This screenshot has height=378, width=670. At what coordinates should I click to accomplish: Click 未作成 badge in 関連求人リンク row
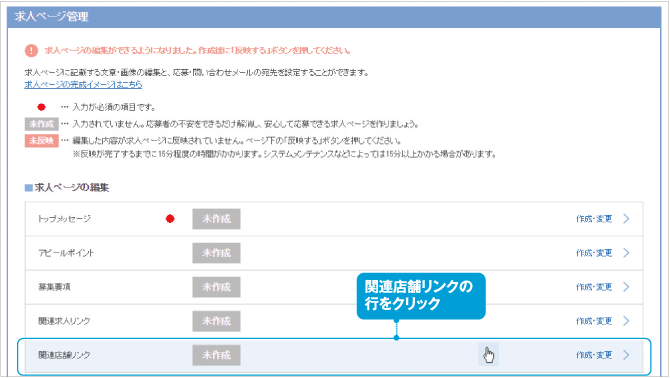pos(216,321)
